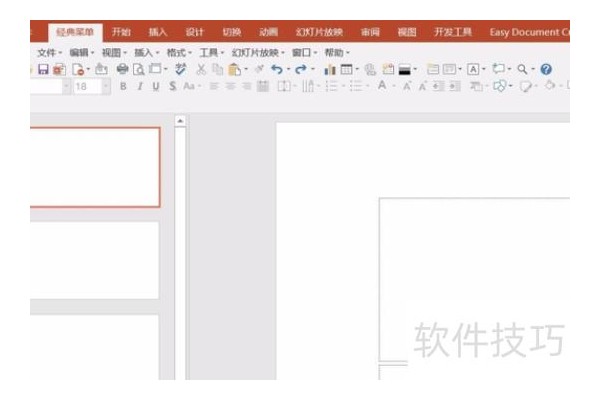Open the 工具 menu
Viewport: 600px width, 400px height.
tap(211, 52)
